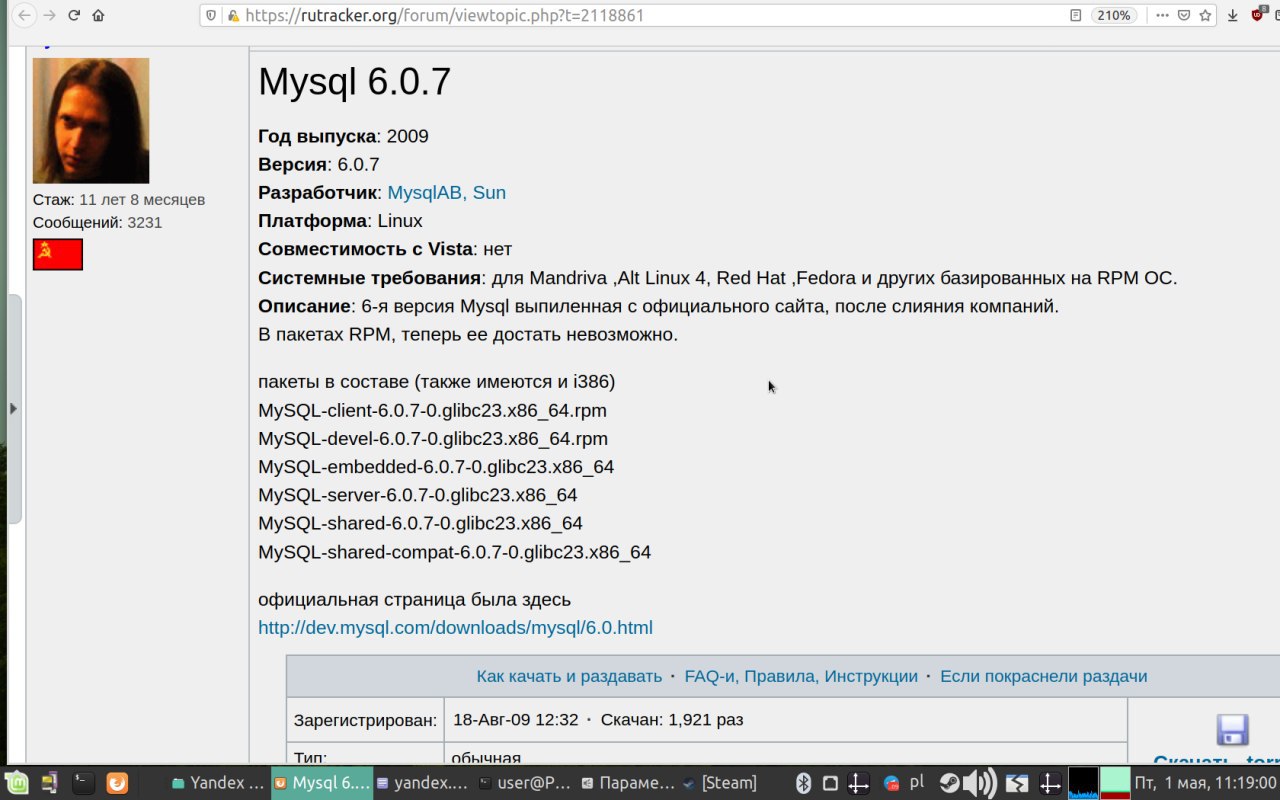Open the calendar clock 'Пт, 1 мая'
This screenshot has width=1280, height=800.
coord(1206,783)
